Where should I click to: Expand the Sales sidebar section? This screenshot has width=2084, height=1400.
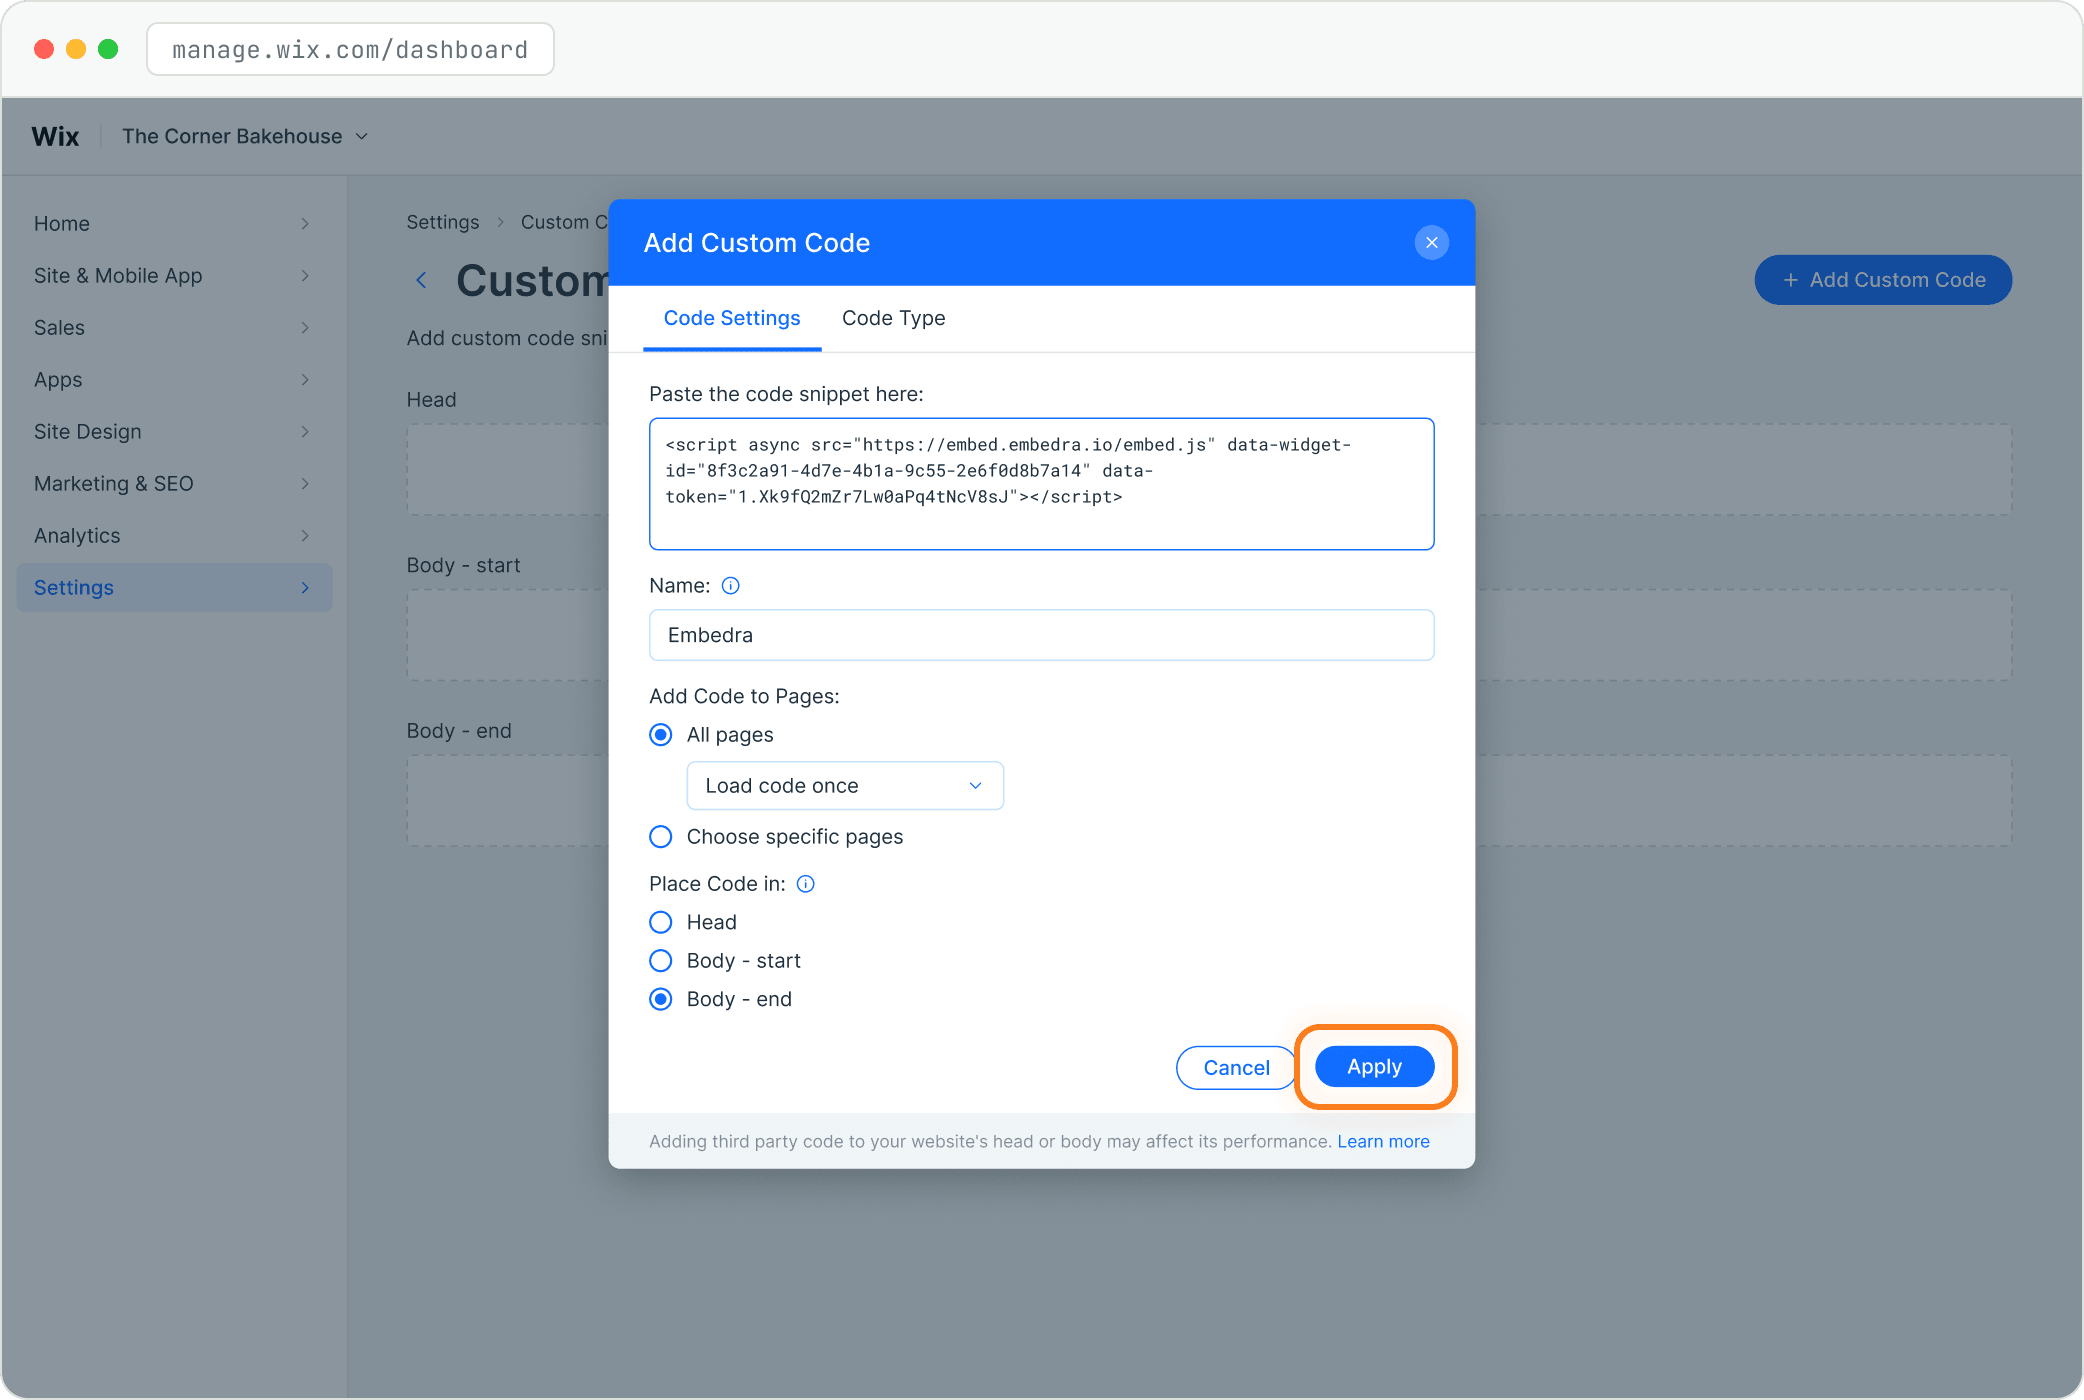[x=174, y=328]
